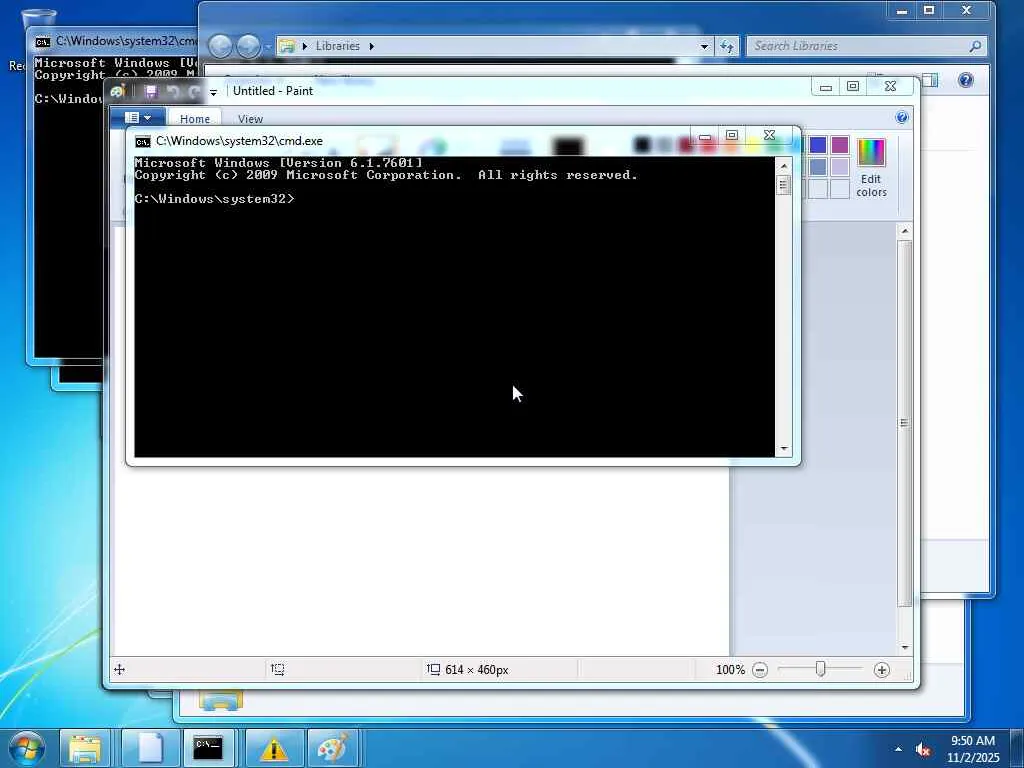Click the Paint vertical scrollbar up arrow
Viewport: 1024px width, 768px height.
904,231
